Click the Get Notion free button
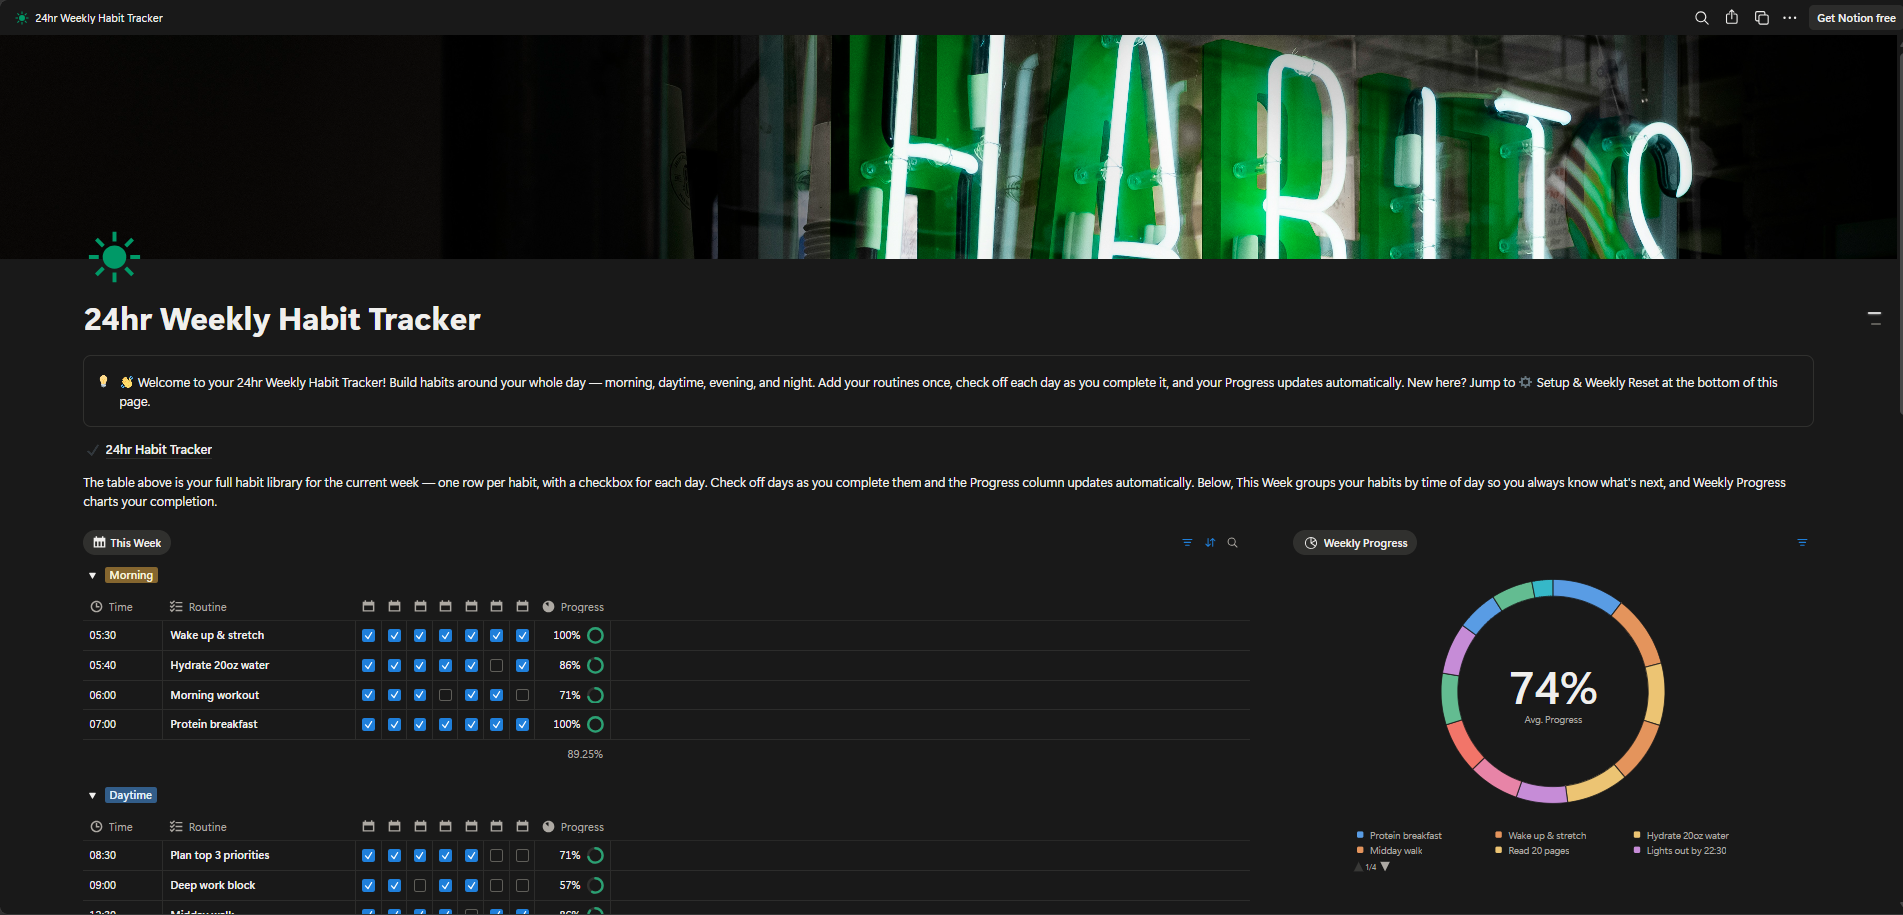Image resolution: width=1903 pixels, height=915 pixels. [1855, 18]
